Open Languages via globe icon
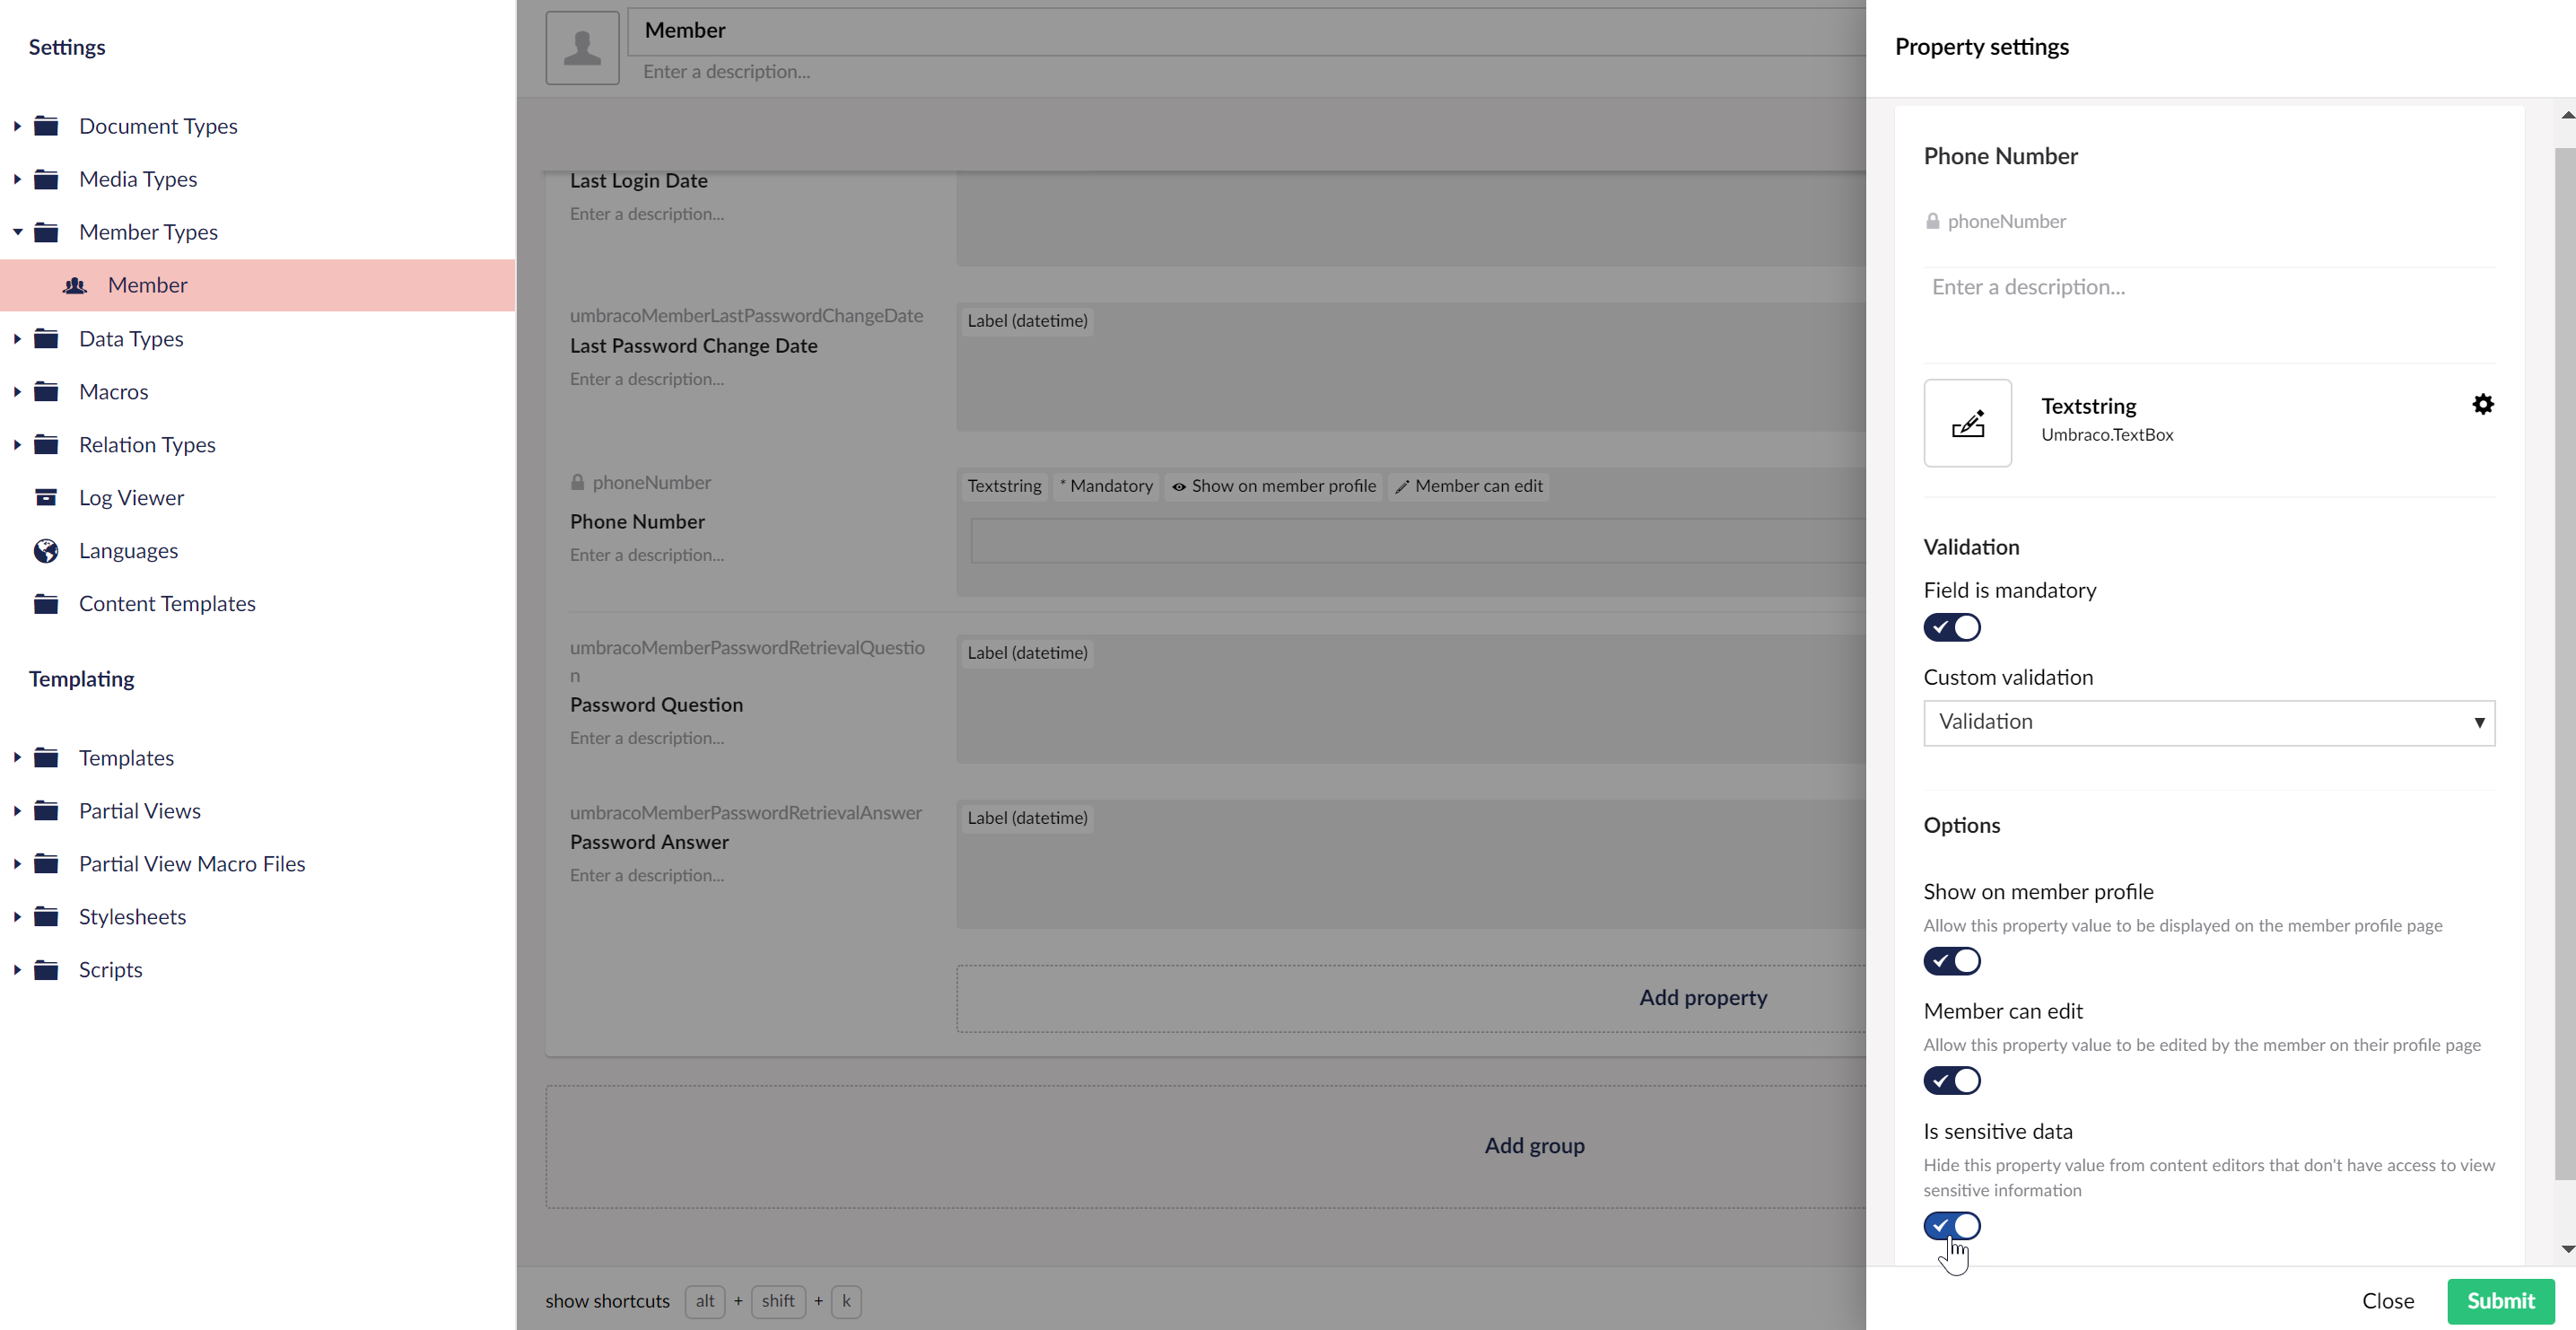2576x1330 pixels. pyautogui.click(x=46, y=551)
